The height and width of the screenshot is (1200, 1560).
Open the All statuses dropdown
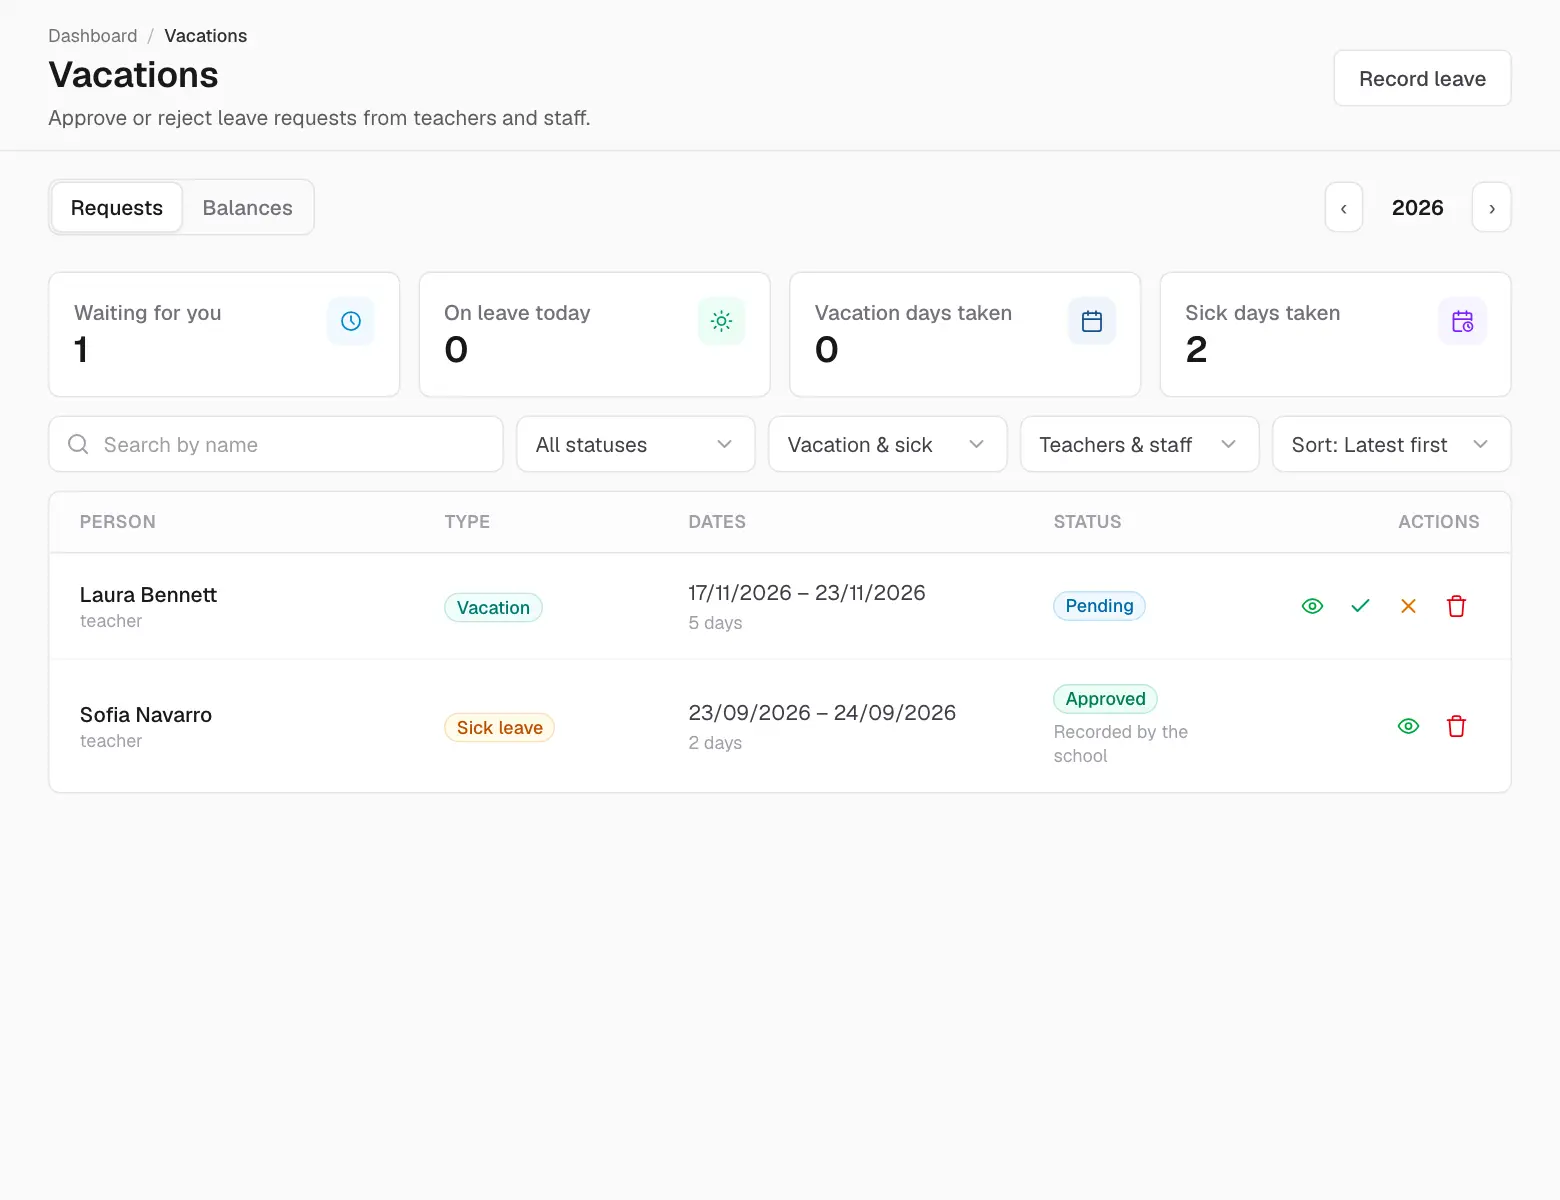pyautogui.click(x=635, y=444)
